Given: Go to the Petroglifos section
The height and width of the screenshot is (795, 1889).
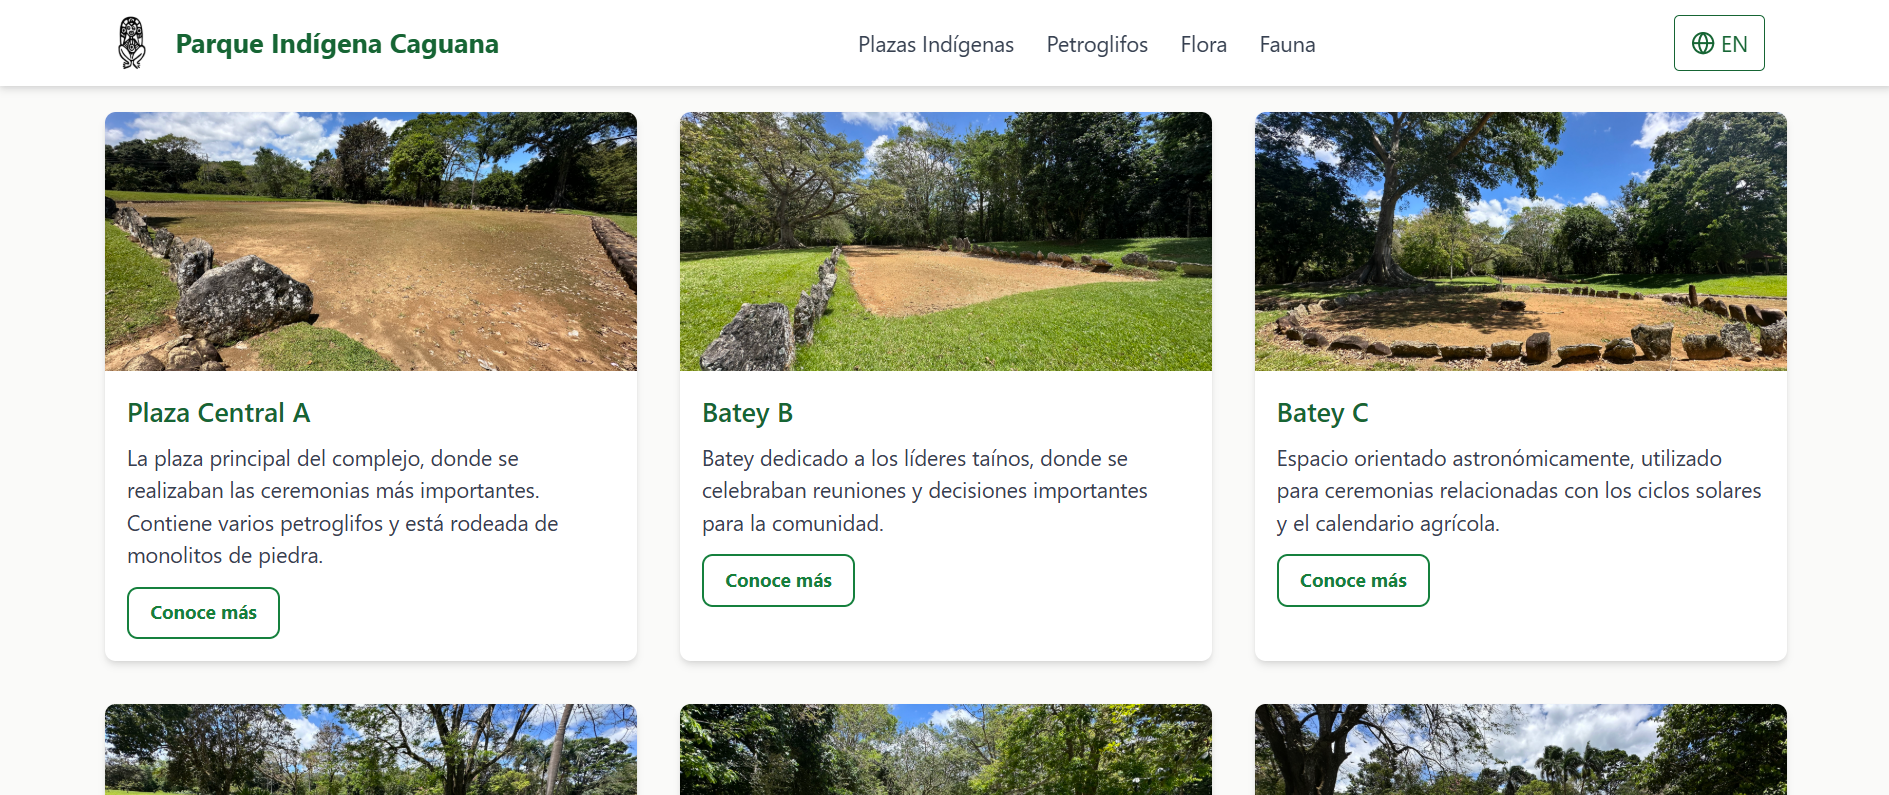Looking at the screenshot, I should (x=1096, y=45).
